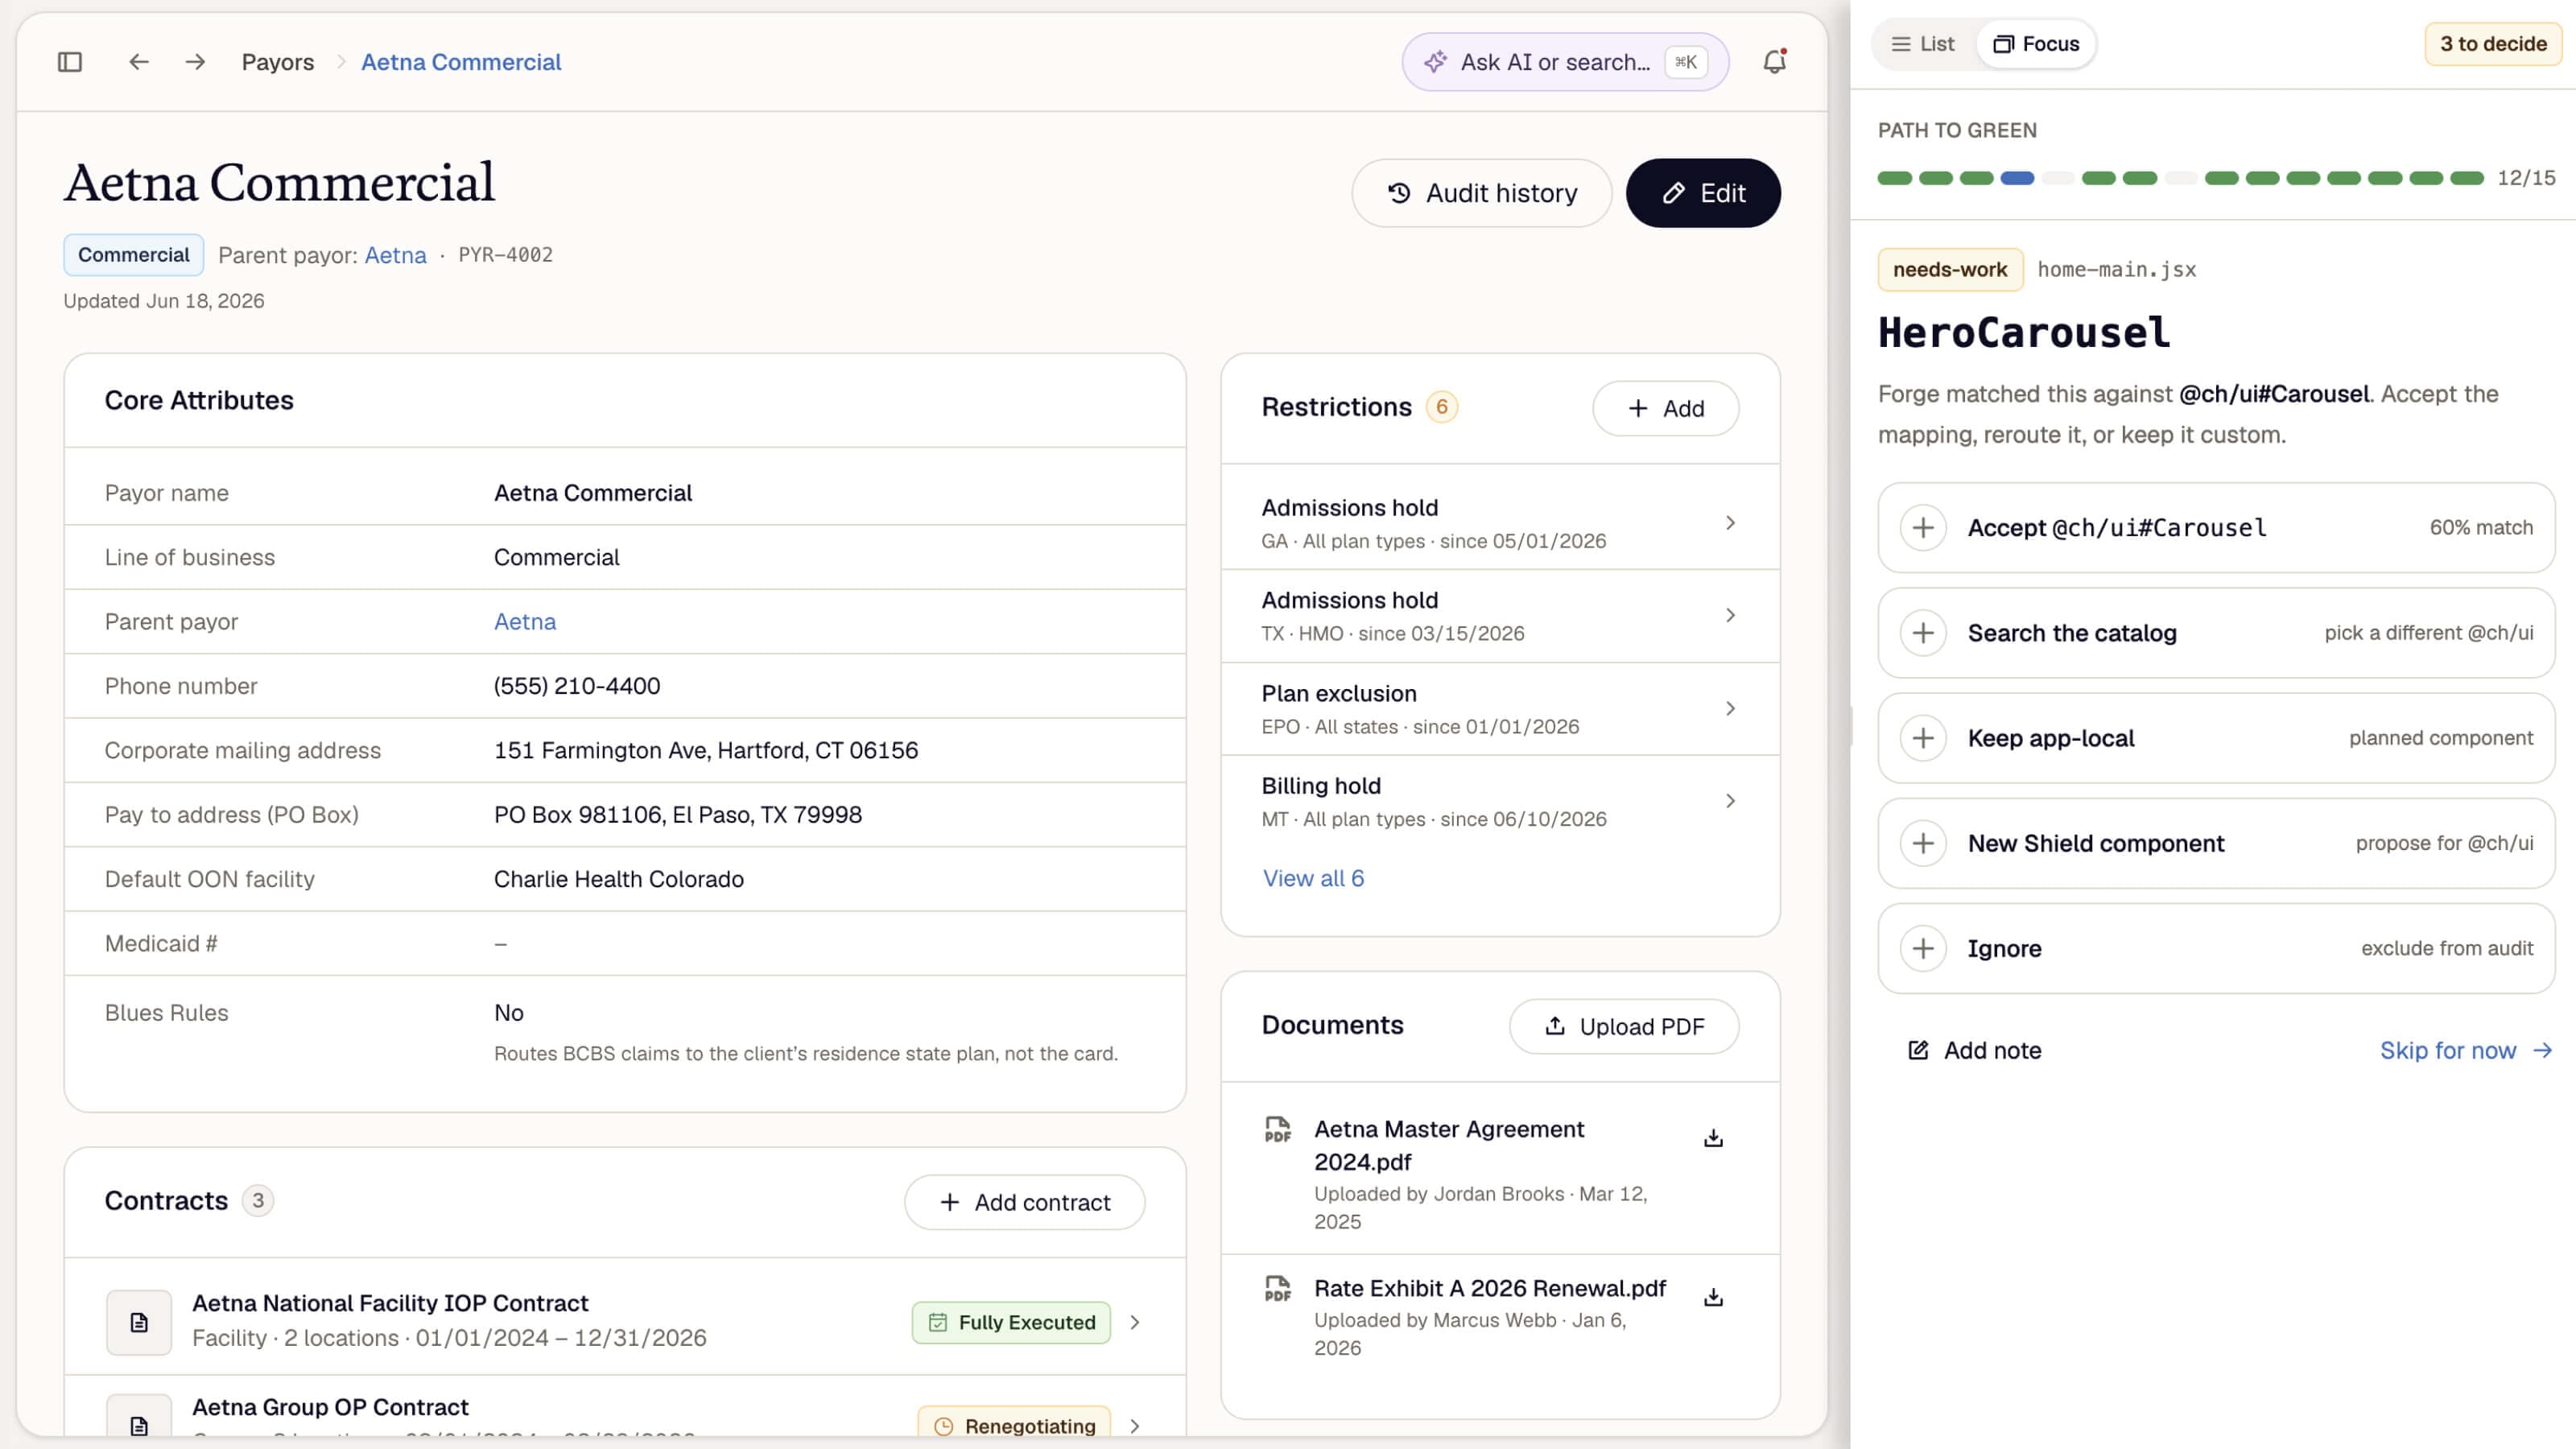Click the 3 to decide badge
The height and width of the screenshot is (1449, 2576).
[x=2493, y=44]
